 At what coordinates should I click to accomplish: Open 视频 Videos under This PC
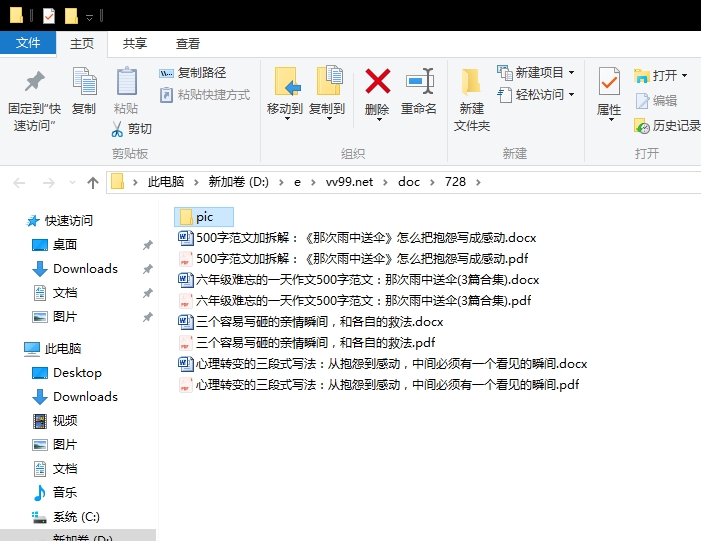(x=55, y=421)
